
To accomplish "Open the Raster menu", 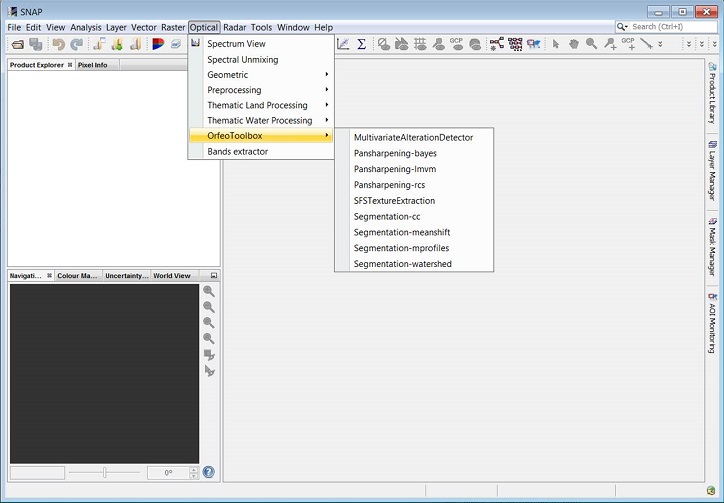I will coord(173,27).
